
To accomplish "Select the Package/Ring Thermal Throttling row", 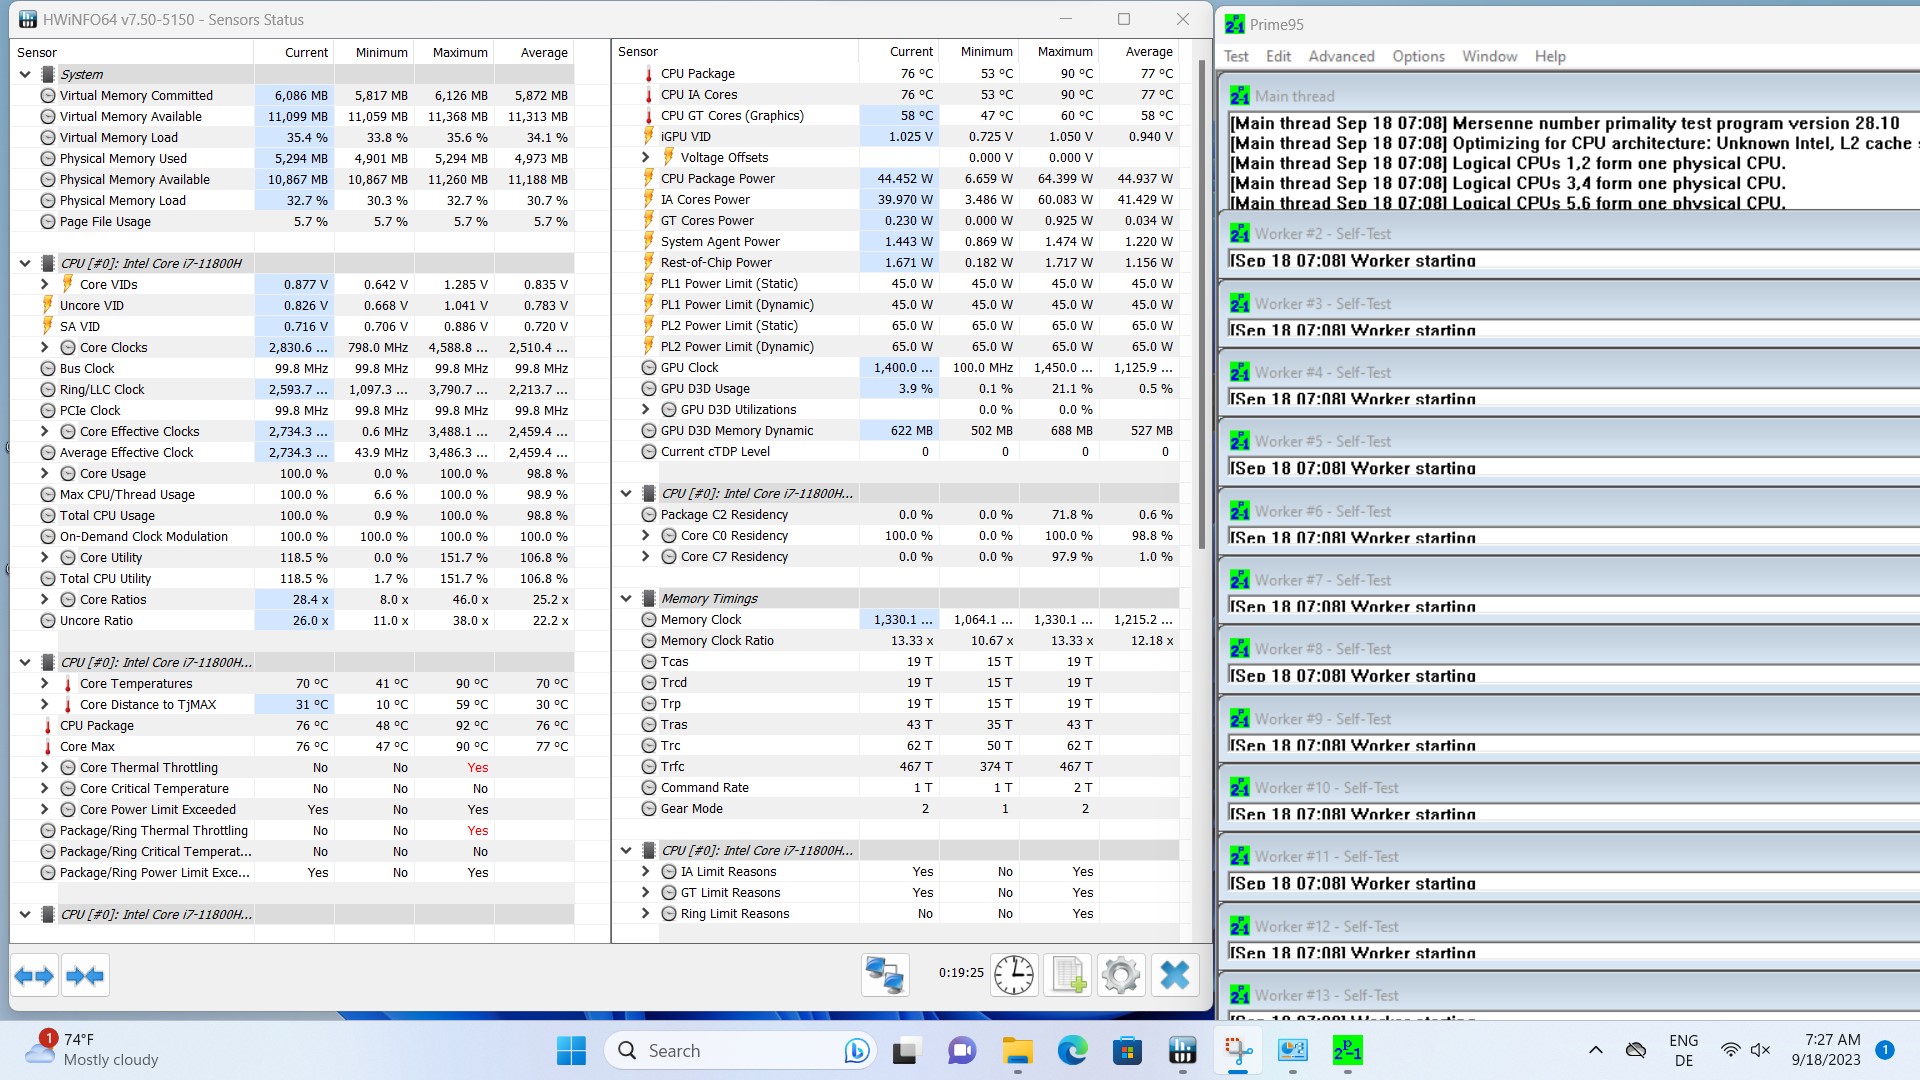I will coord(293,830).
